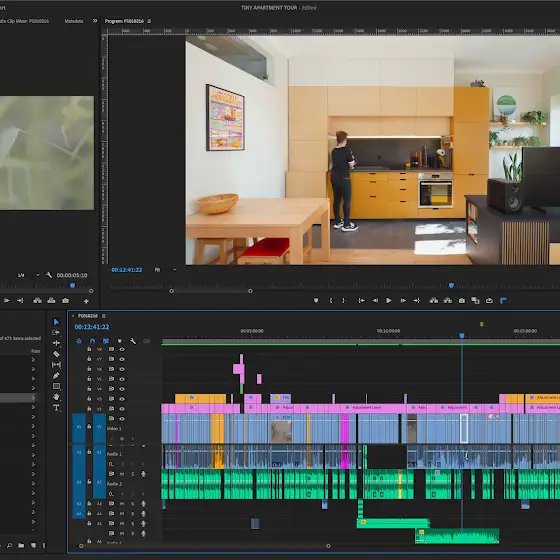This screenshot has height=560, width=560.
Task: Export frame from Program monitor camera icon
Action: coord(462,301)
